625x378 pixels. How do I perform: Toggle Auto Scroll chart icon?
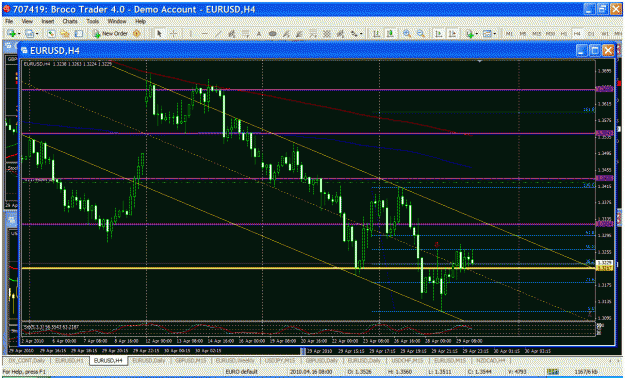(439, 34)
